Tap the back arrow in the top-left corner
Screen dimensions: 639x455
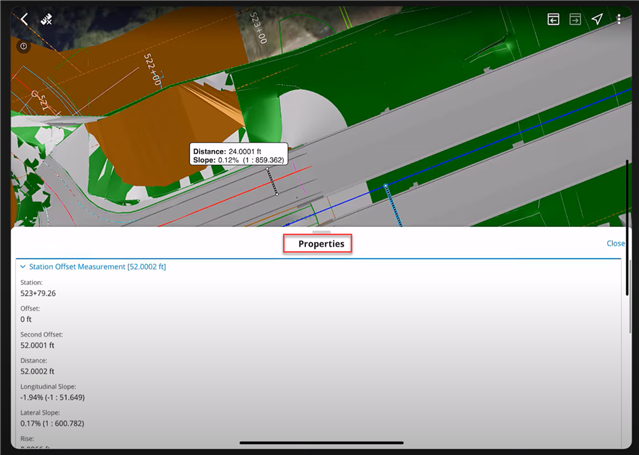[x=24, y=20]
